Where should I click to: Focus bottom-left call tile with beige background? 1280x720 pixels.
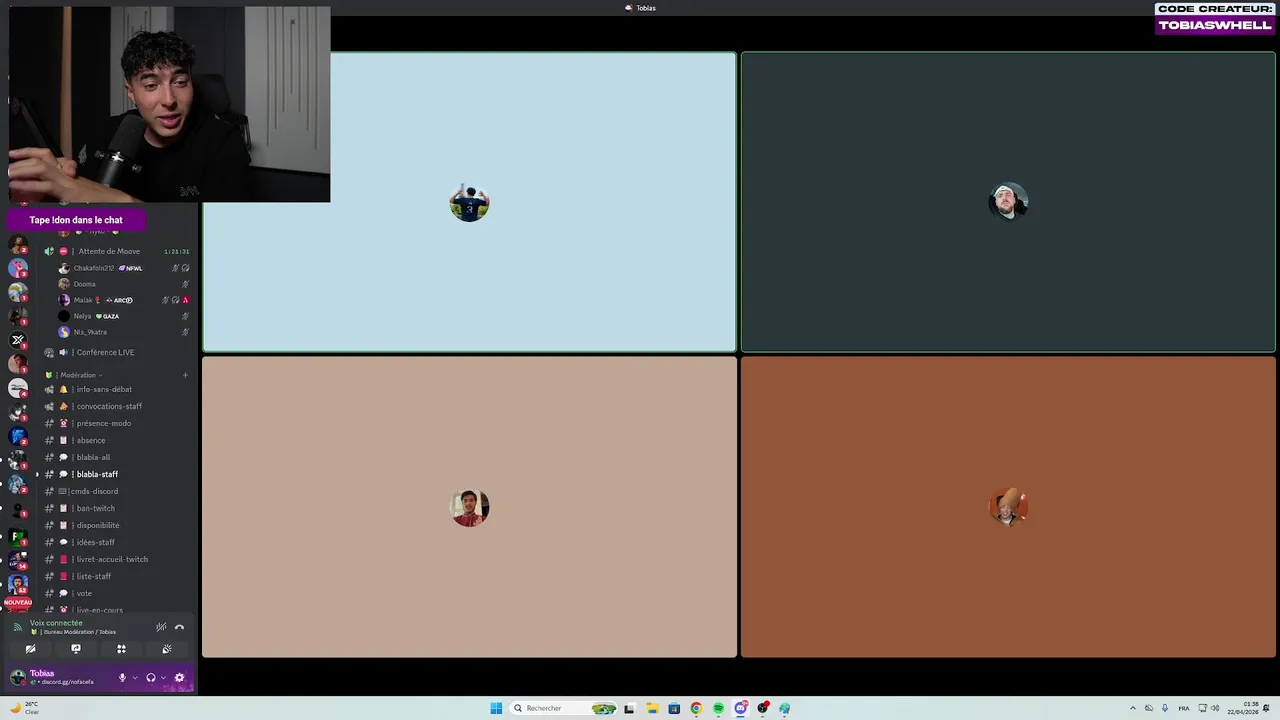(469, 507)
